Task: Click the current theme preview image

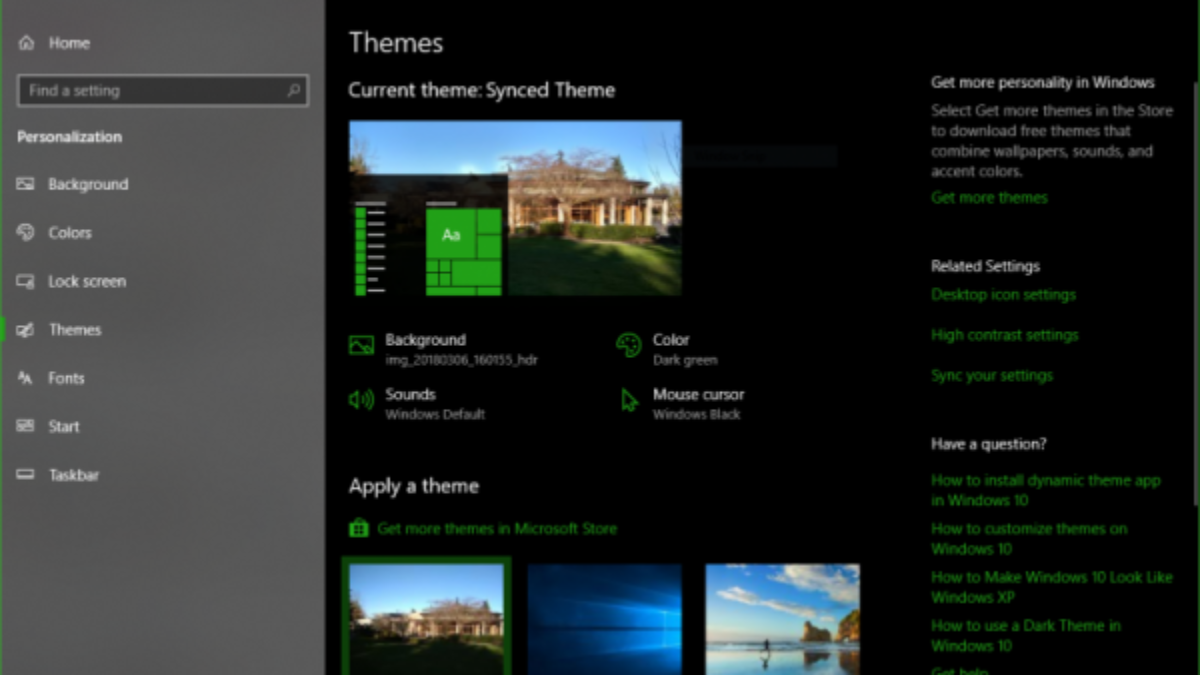Action: tap(515, 208)
